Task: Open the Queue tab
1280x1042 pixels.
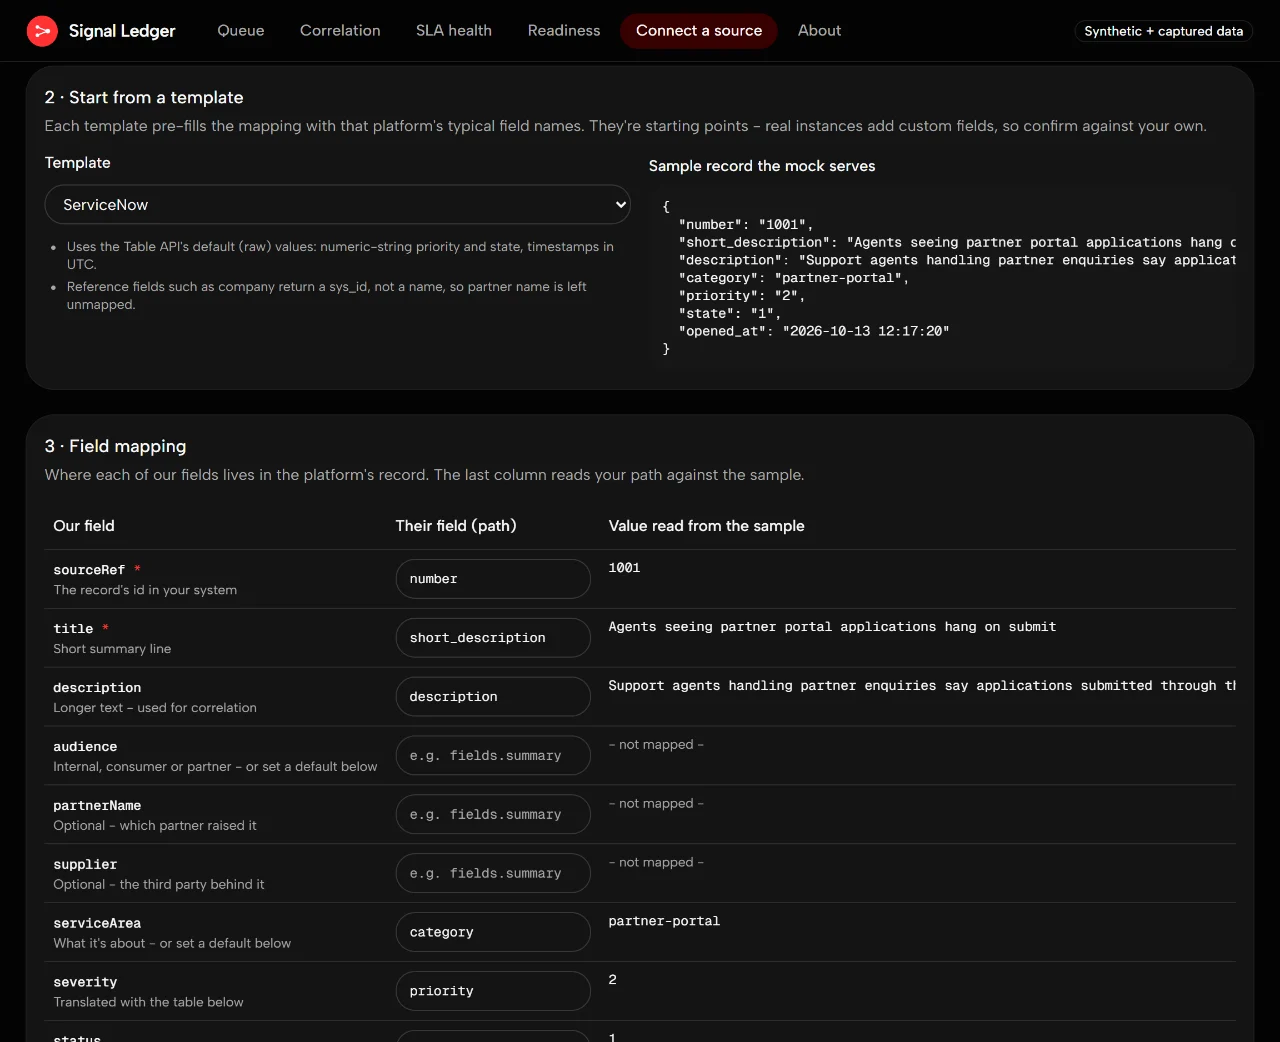Action: coord(241,31)
